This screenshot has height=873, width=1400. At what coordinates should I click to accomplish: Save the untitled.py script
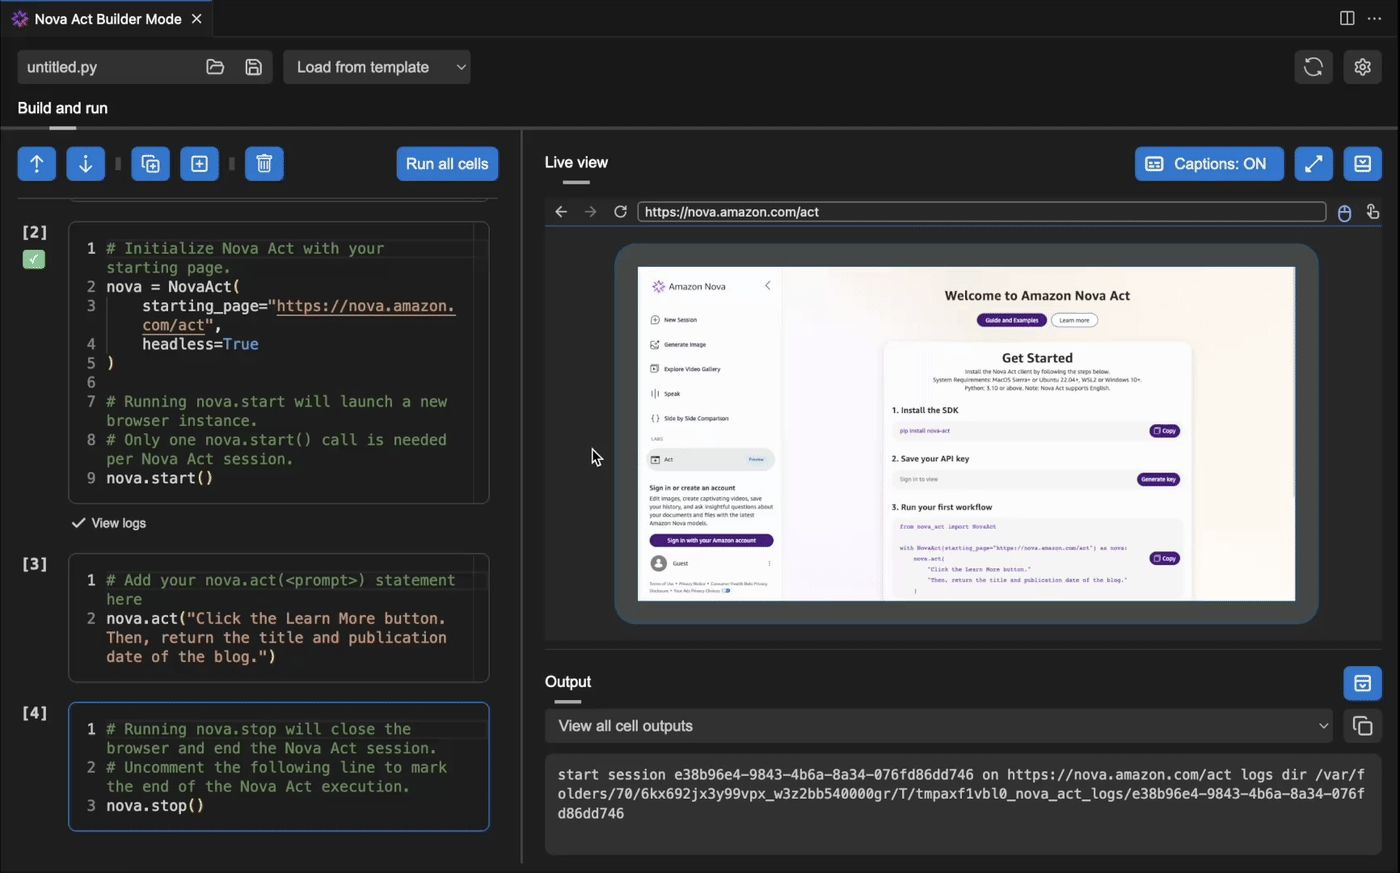tap(254, 67)
